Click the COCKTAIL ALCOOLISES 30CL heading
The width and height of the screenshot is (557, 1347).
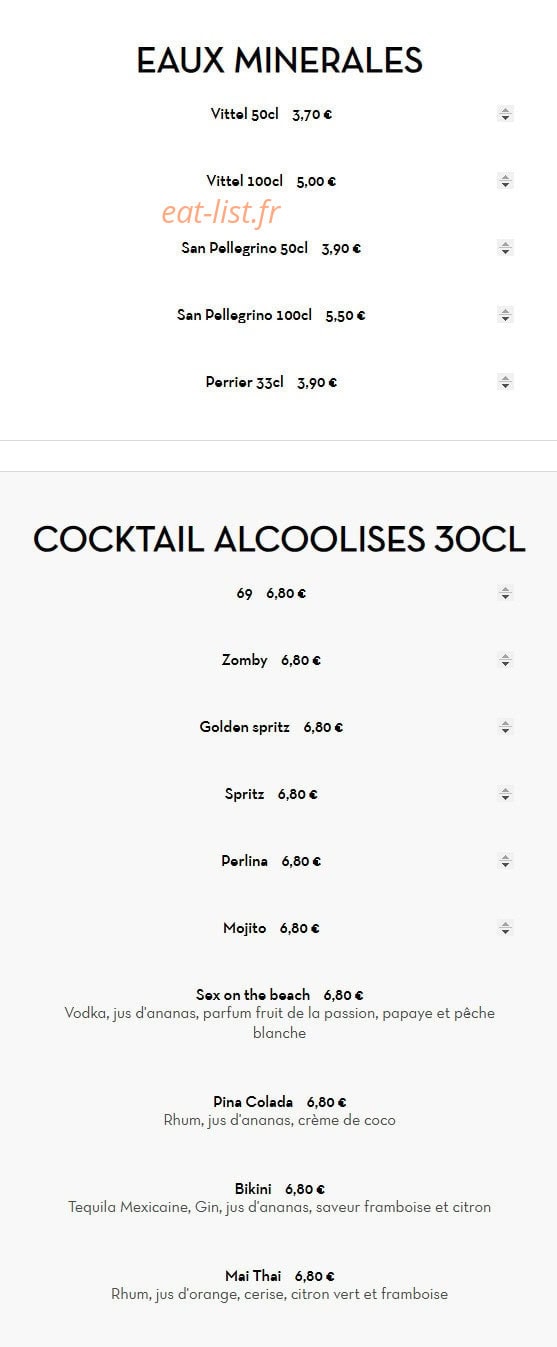(x=279, y=539)
